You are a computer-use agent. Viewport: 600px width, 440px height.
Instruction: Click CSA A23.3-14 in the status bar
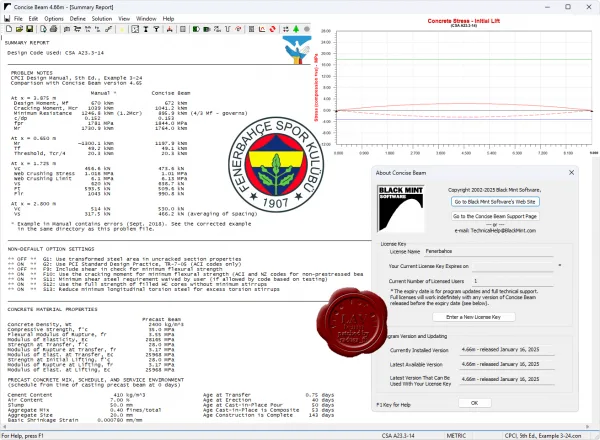tap(398, 436)
